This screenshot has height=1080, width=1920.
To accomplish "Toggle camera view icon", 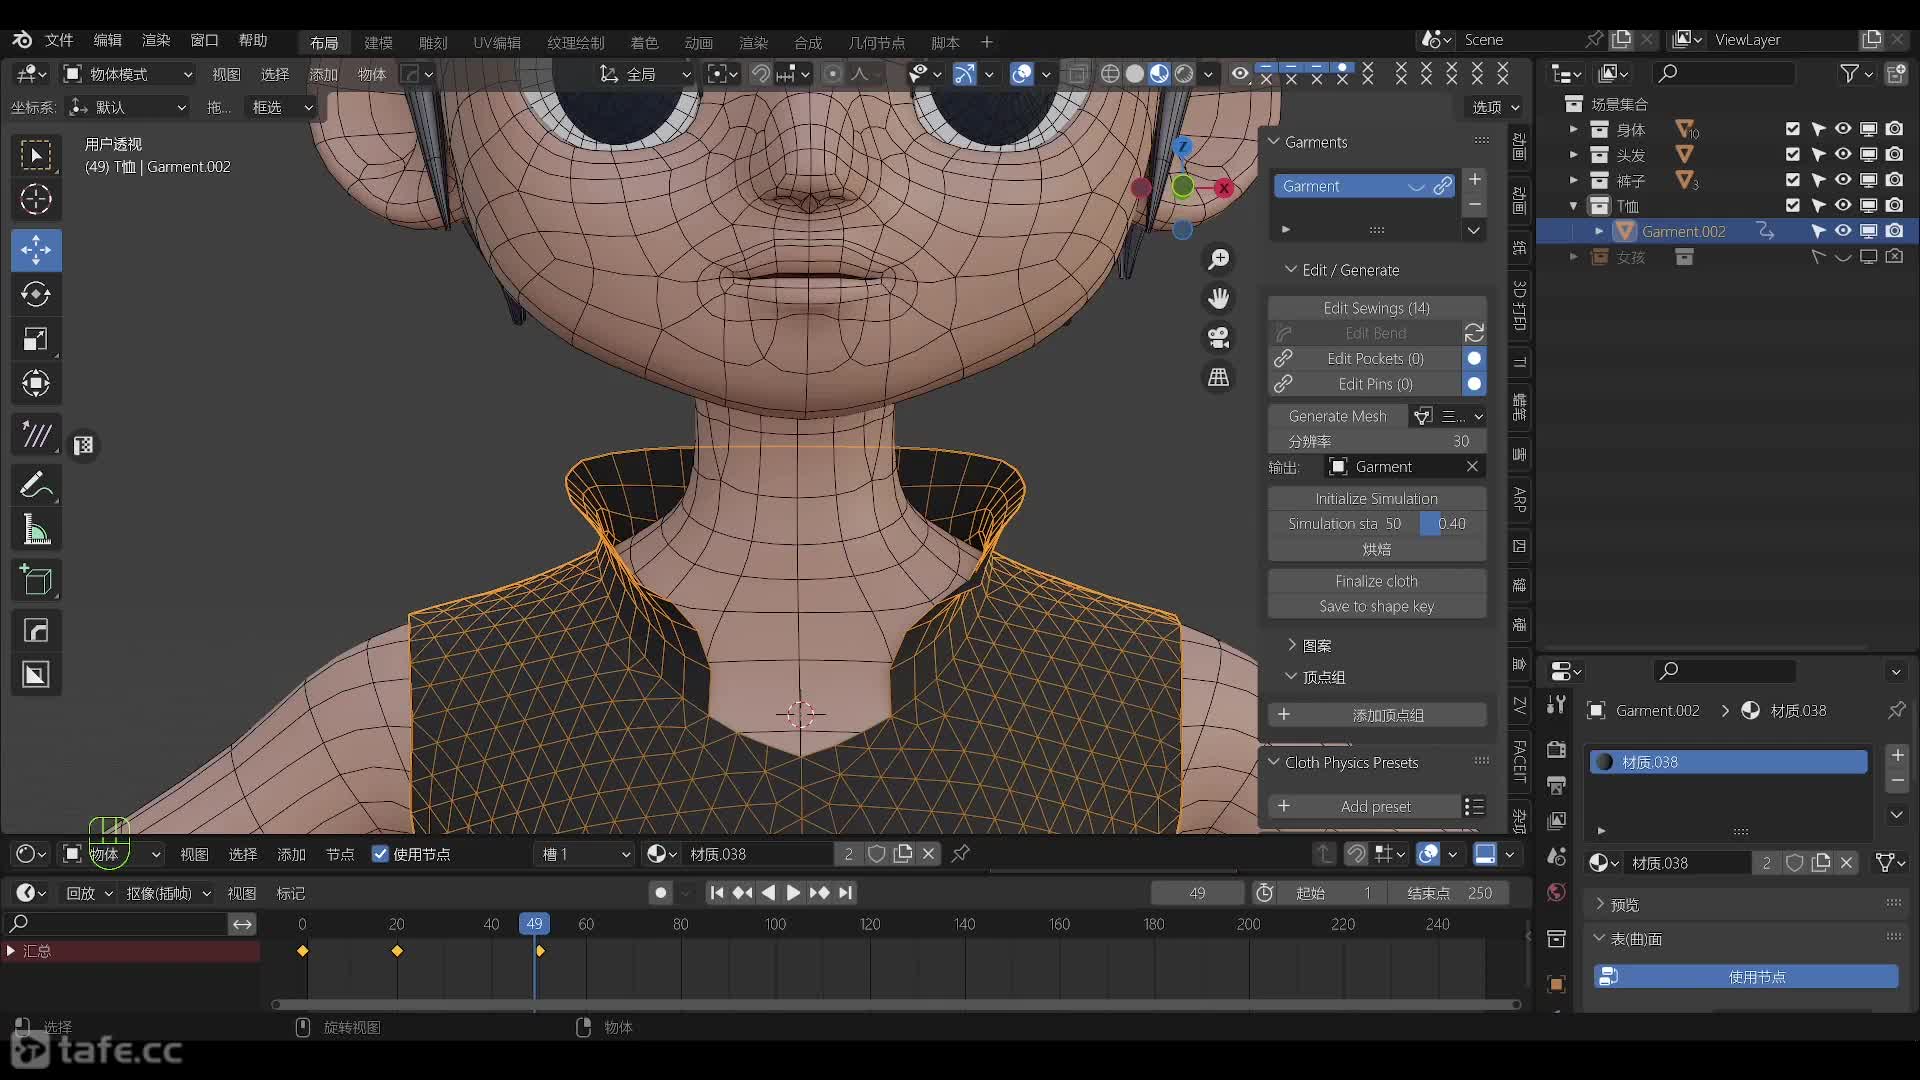I will (x=1218, y=338).
